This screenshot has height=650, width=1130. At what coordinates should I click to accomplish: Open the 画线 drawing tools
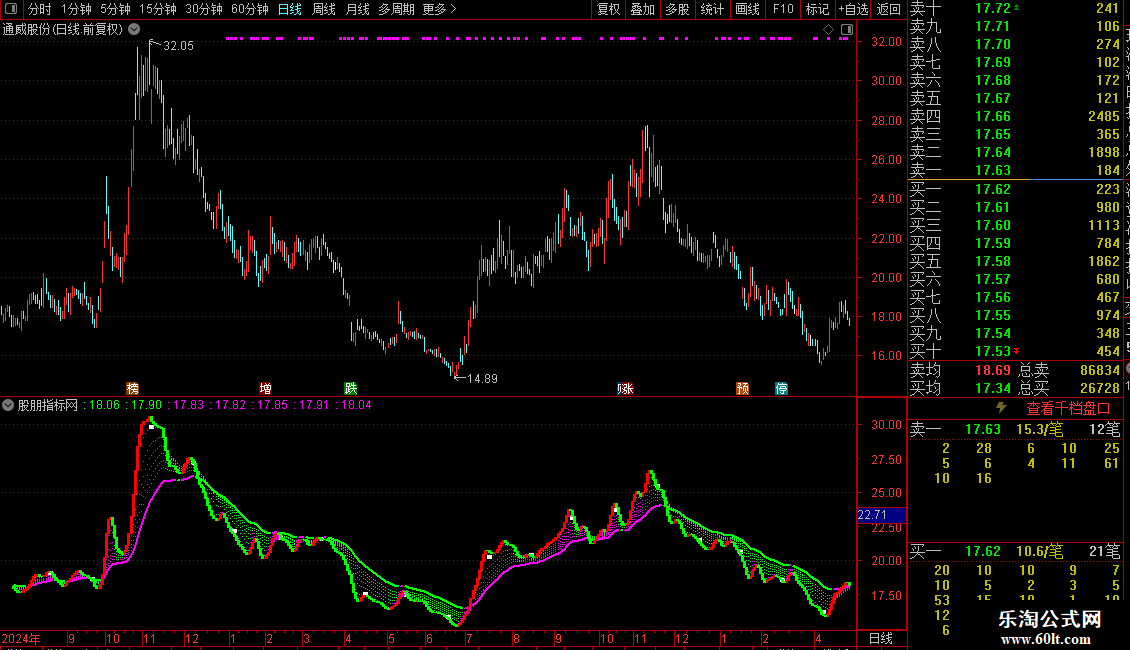[x=747, y=9]
